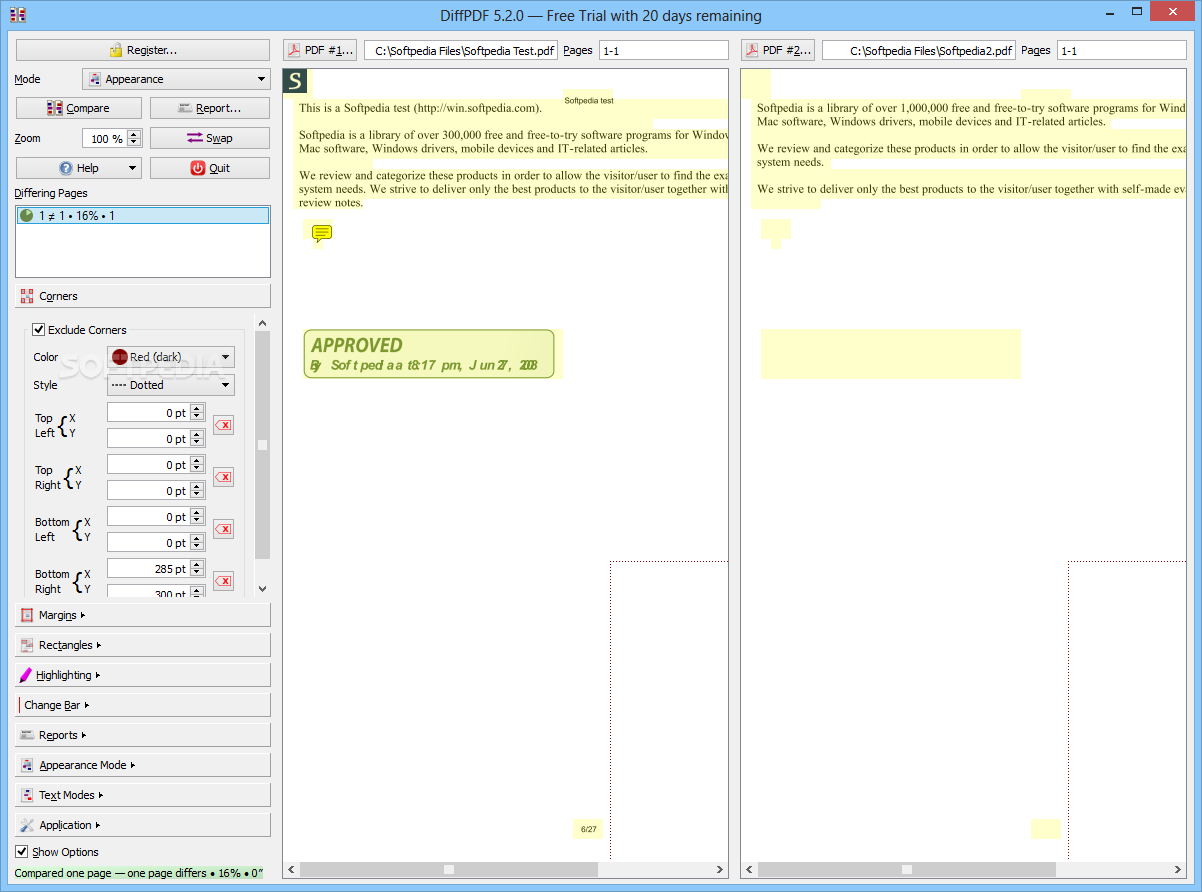1202x892 pixels.
Task: Click the options panel scroll down arrow
Action: (263, 590)
